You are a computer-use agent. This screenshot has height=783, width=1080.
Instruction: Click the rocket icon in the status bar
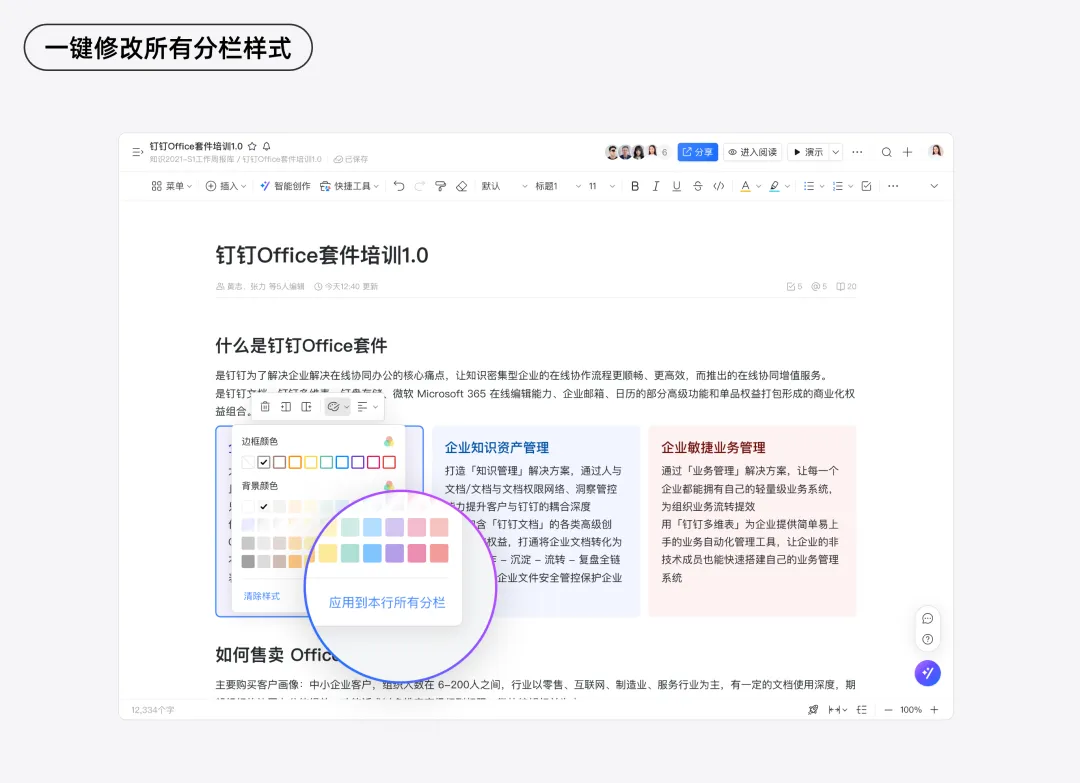pyautogui.click(x=813, y=710)
